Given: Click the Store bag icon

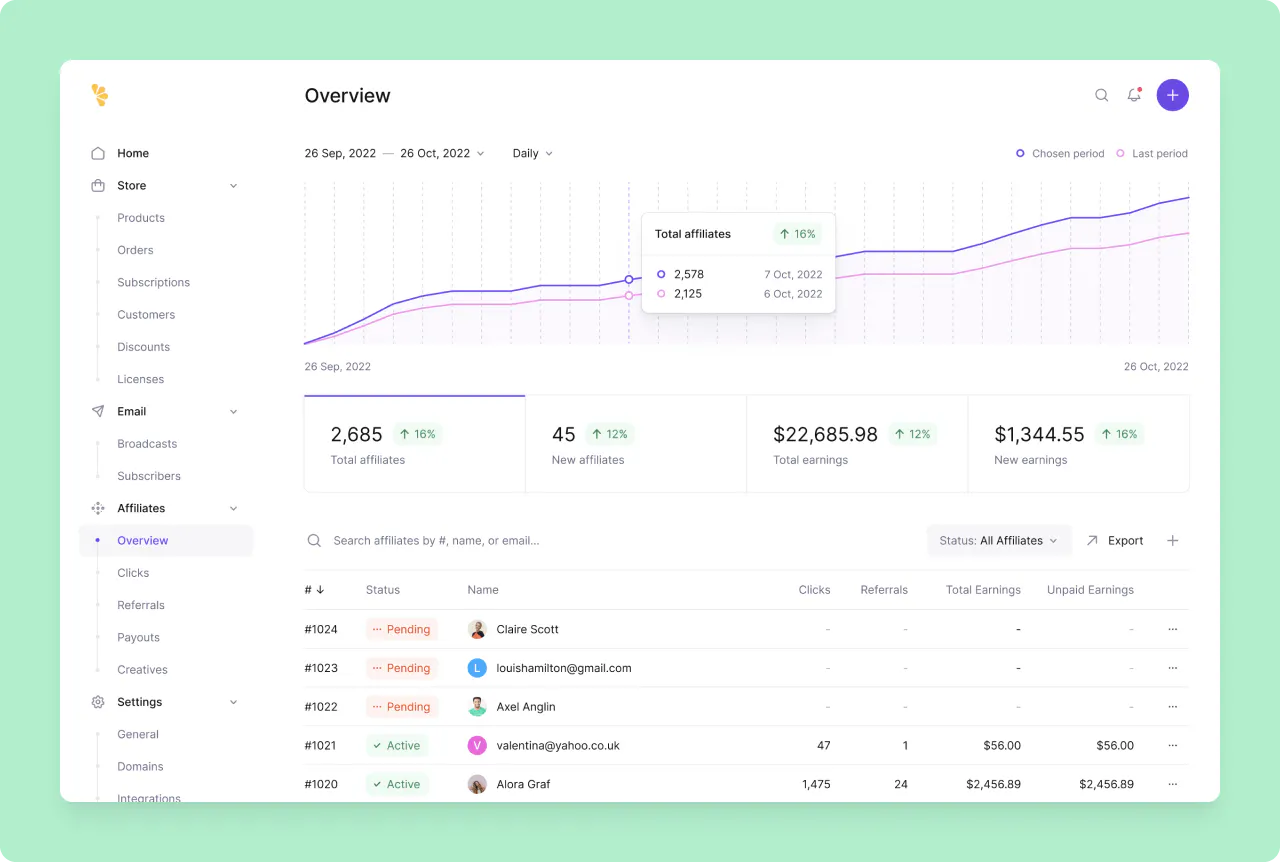Looking at the screenshot, I should click(98, 185).
